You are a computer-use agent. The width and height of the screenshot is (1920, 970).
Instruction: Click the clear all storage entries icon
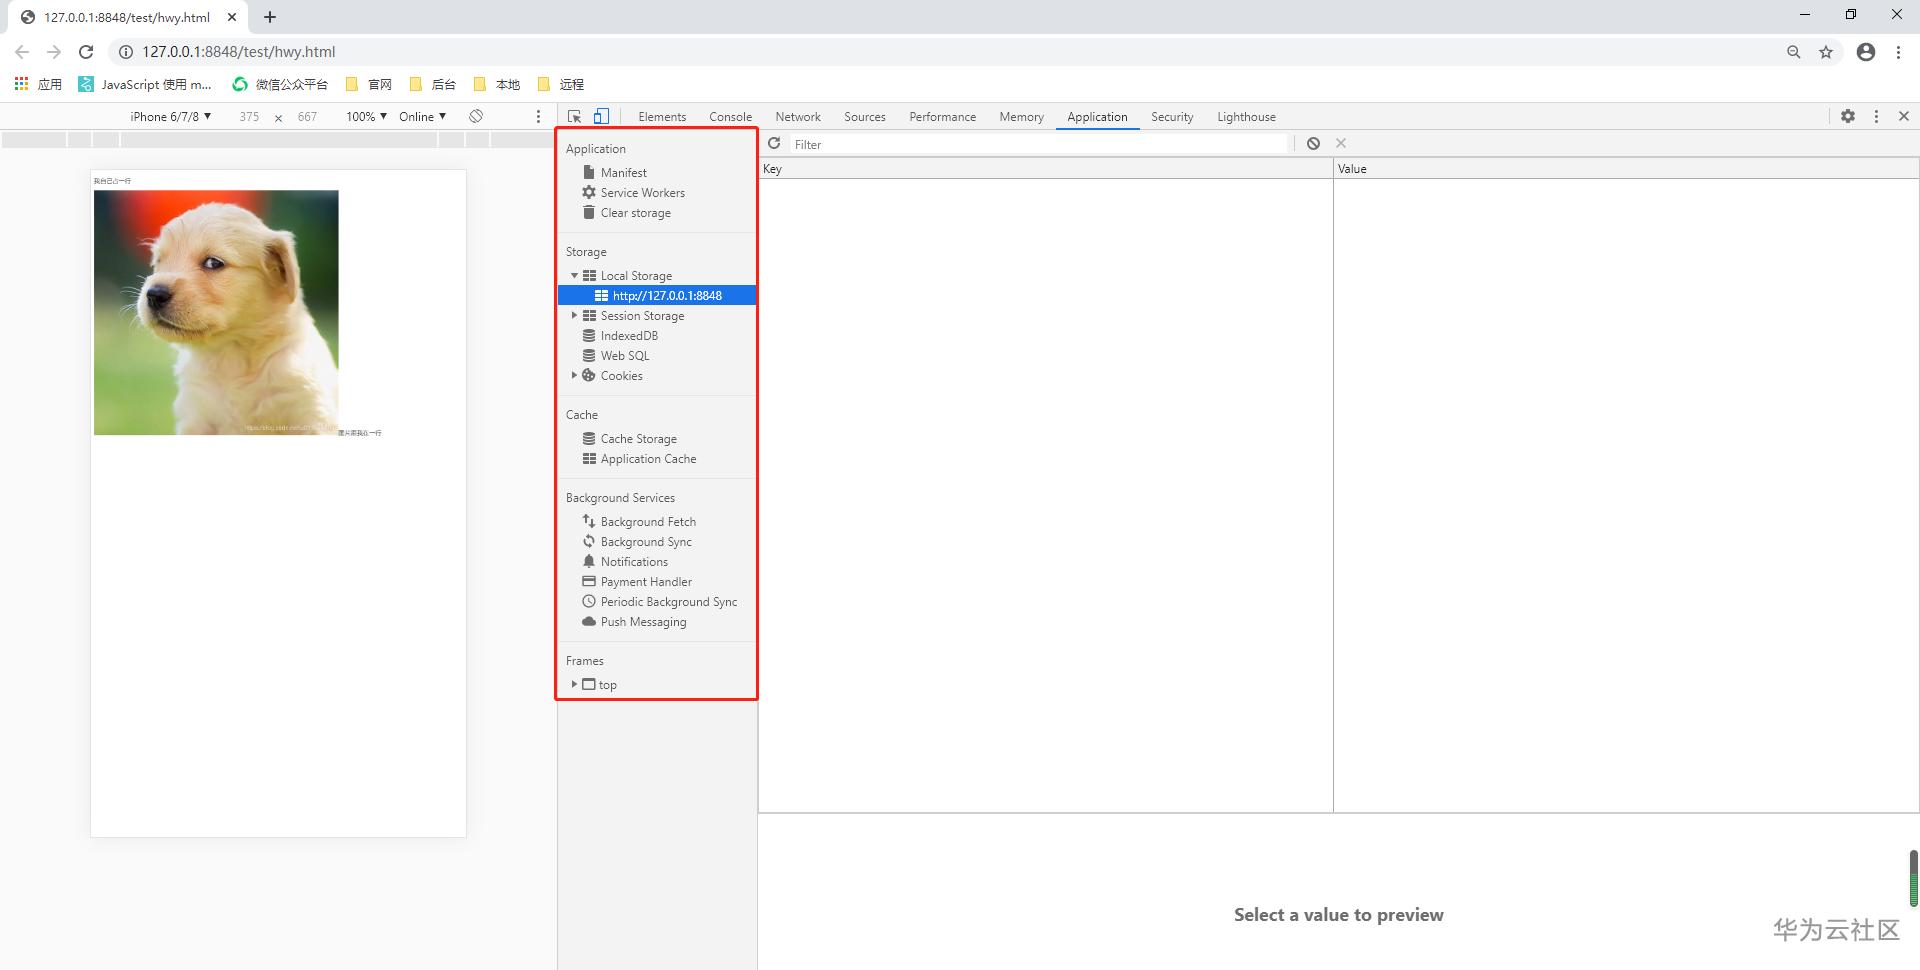(x=1313, y=144)
